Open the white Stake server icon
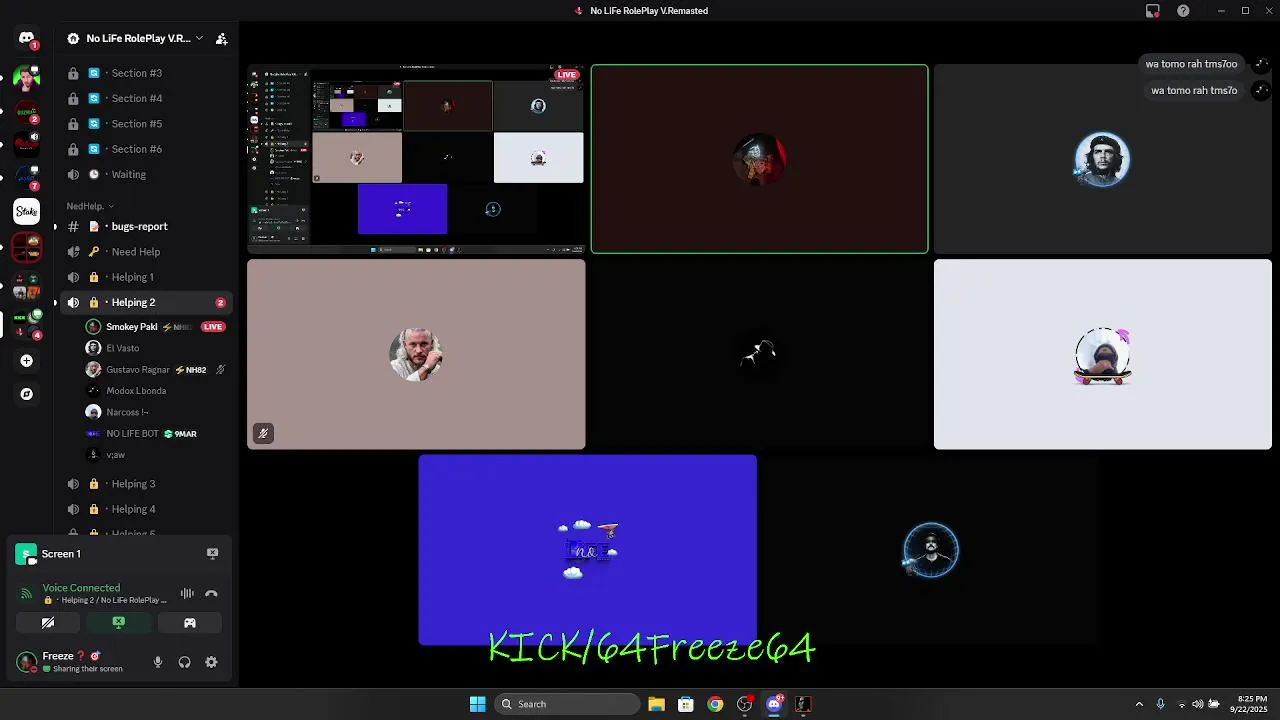 (26, 211)
